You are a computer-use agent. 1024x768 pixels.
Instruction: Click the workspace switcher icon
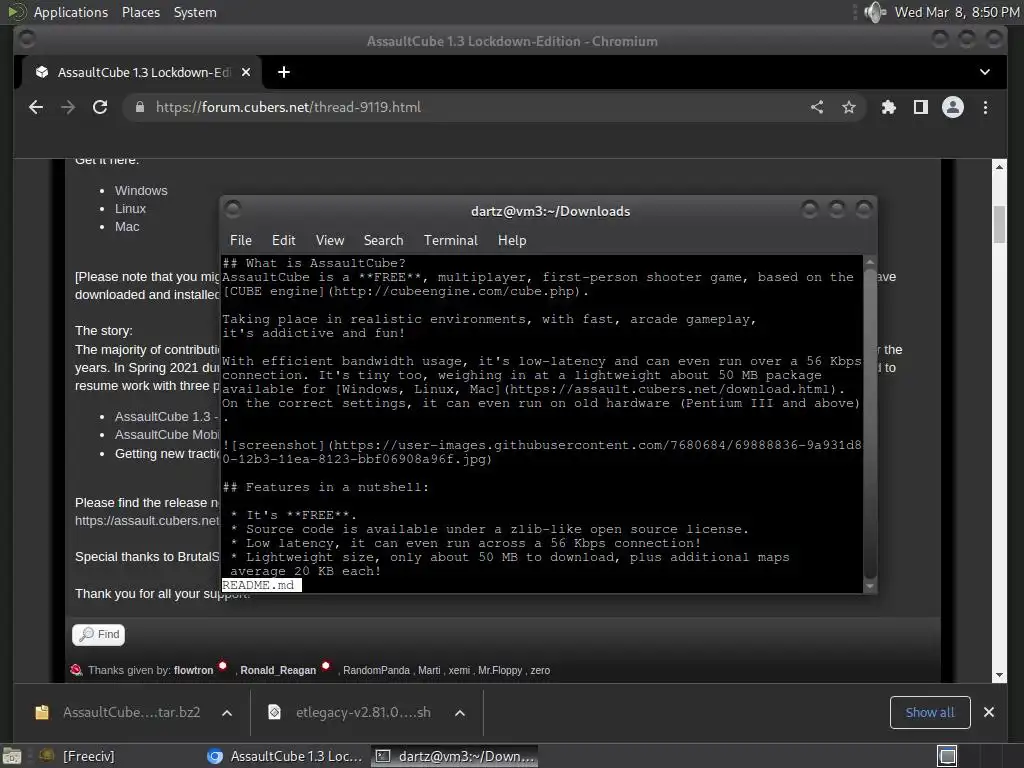pyautogui.click(x=947, y=756)
